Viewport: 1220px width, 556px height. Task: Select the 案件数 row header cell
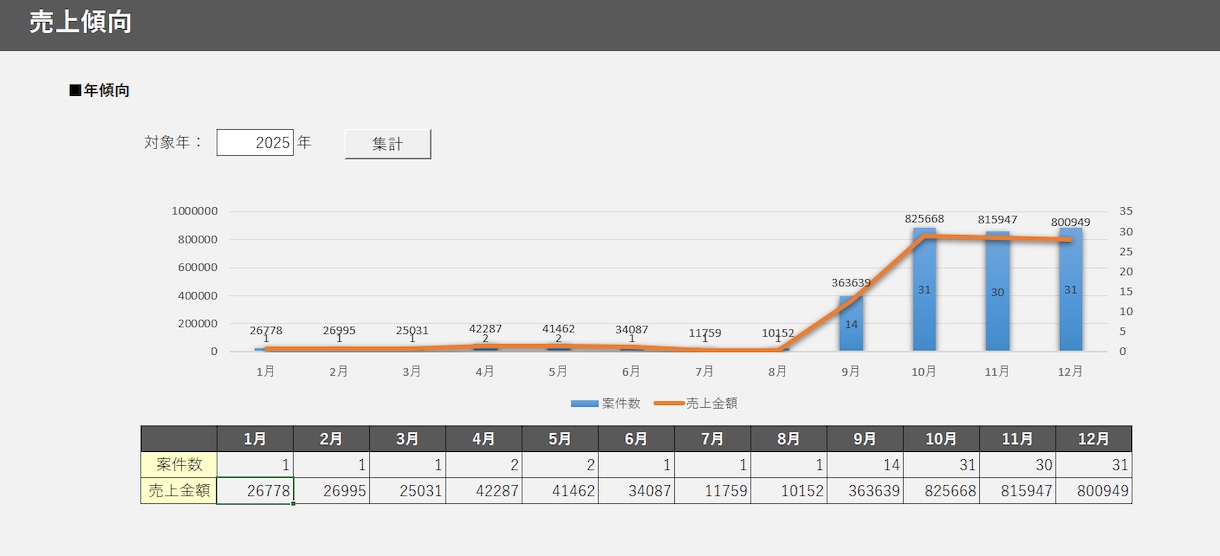point(179,465)
